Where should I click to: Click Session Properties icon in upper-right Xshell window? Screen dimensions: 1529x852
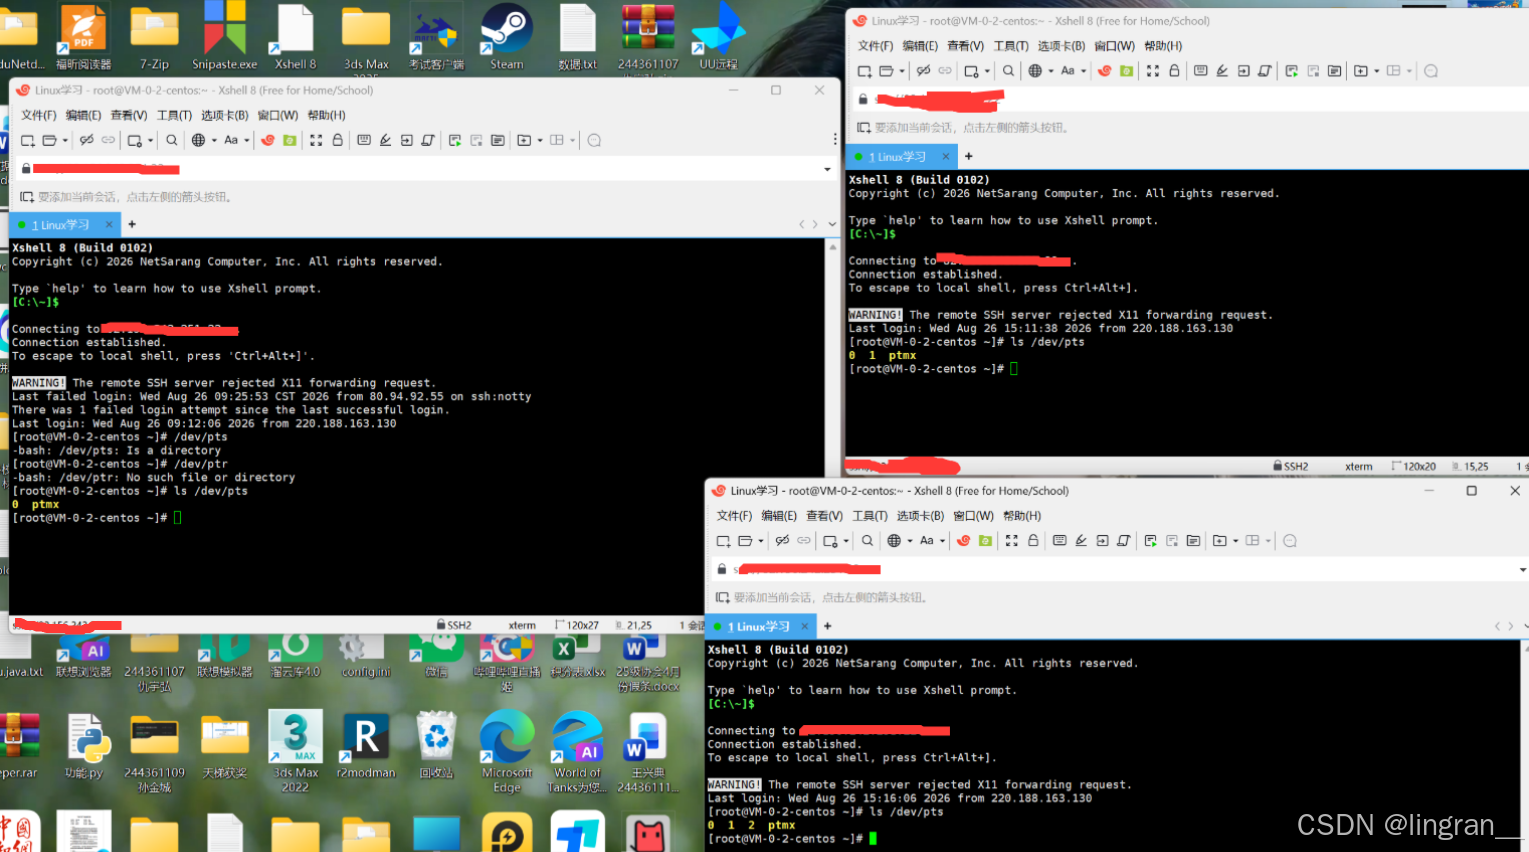pyautogui.click(x=970, y=71)
